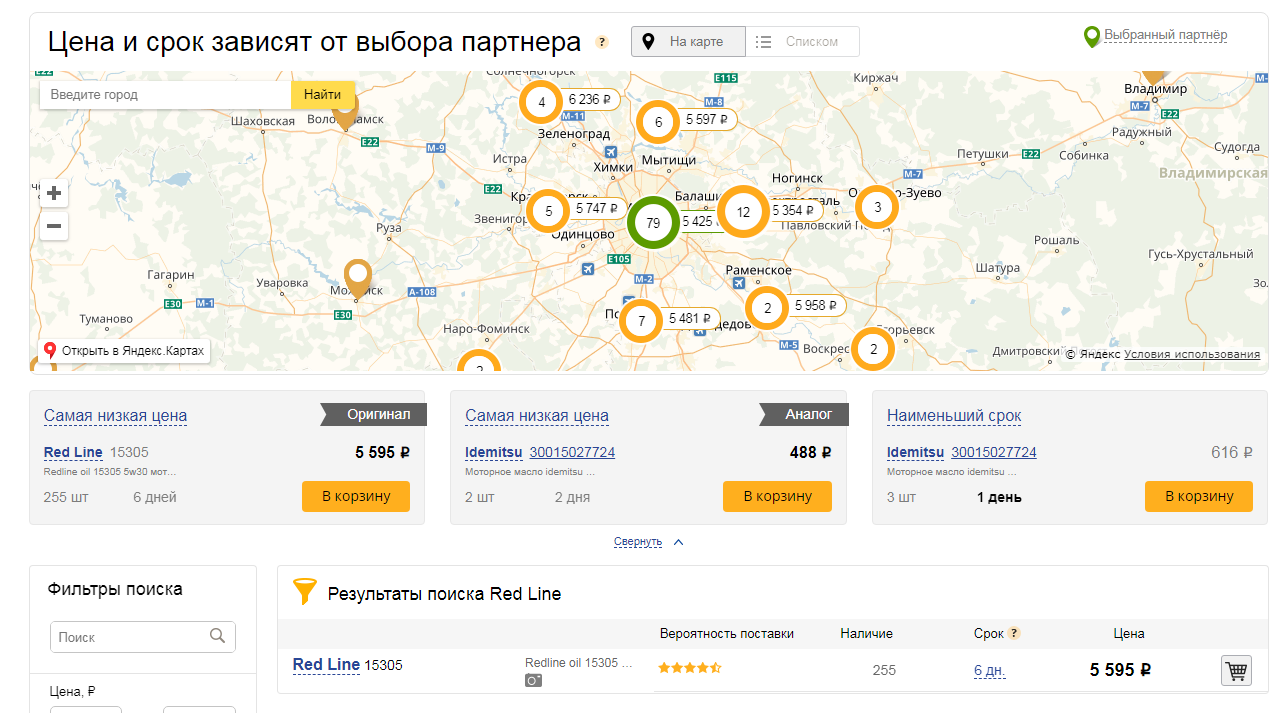Select the 12 partners cluster on map
Image resolution: width=1285 pixels, height=713 pixels.
[744, 212]
